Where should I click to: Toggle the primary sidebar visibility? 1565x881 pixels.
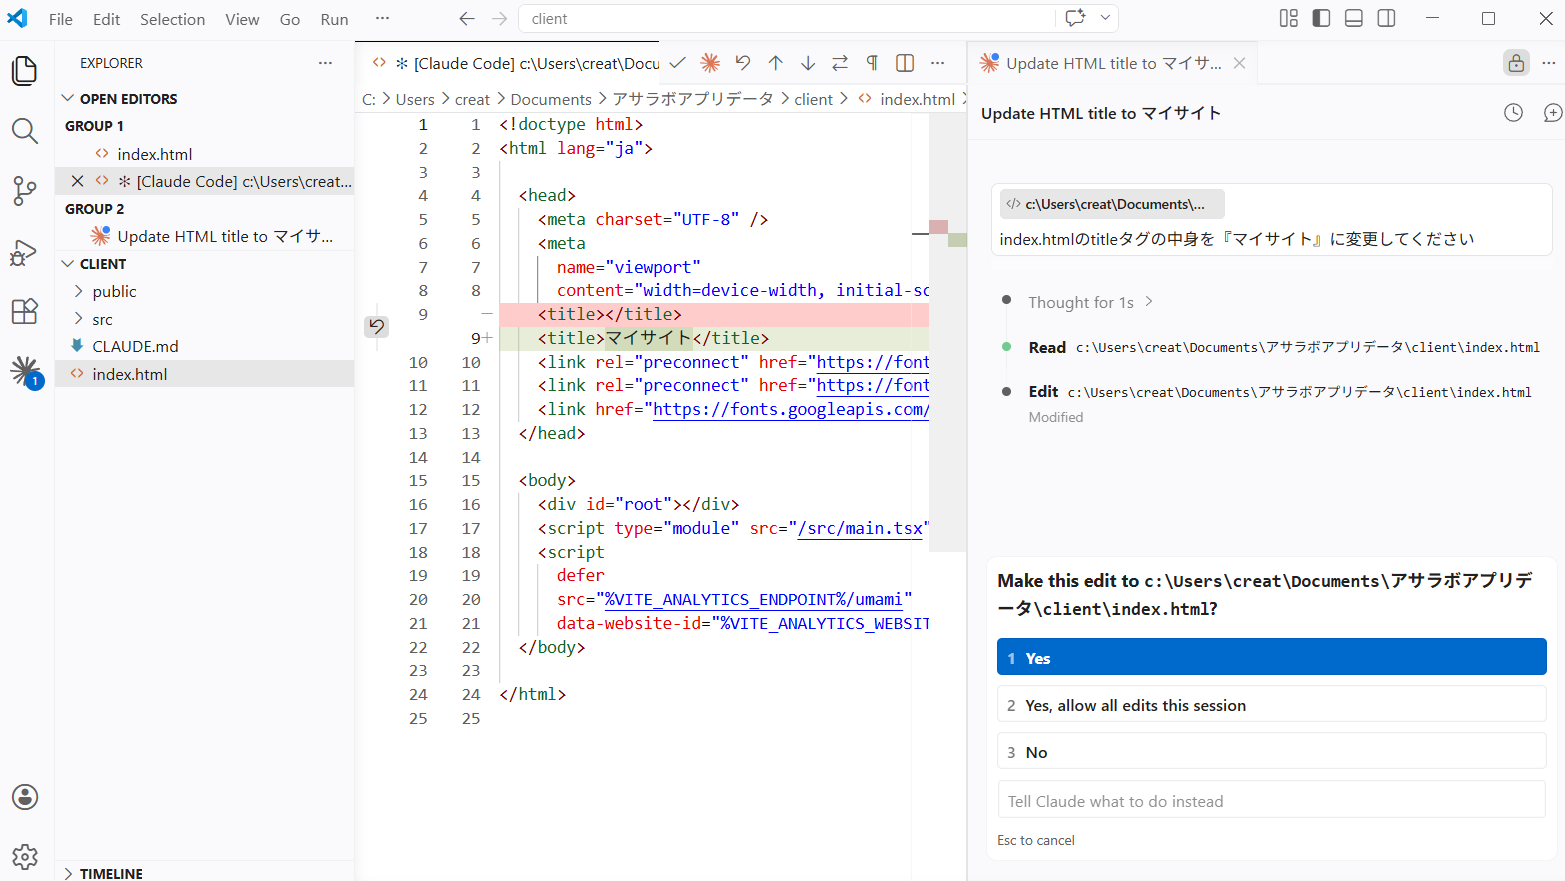(x=1321, y=17)
